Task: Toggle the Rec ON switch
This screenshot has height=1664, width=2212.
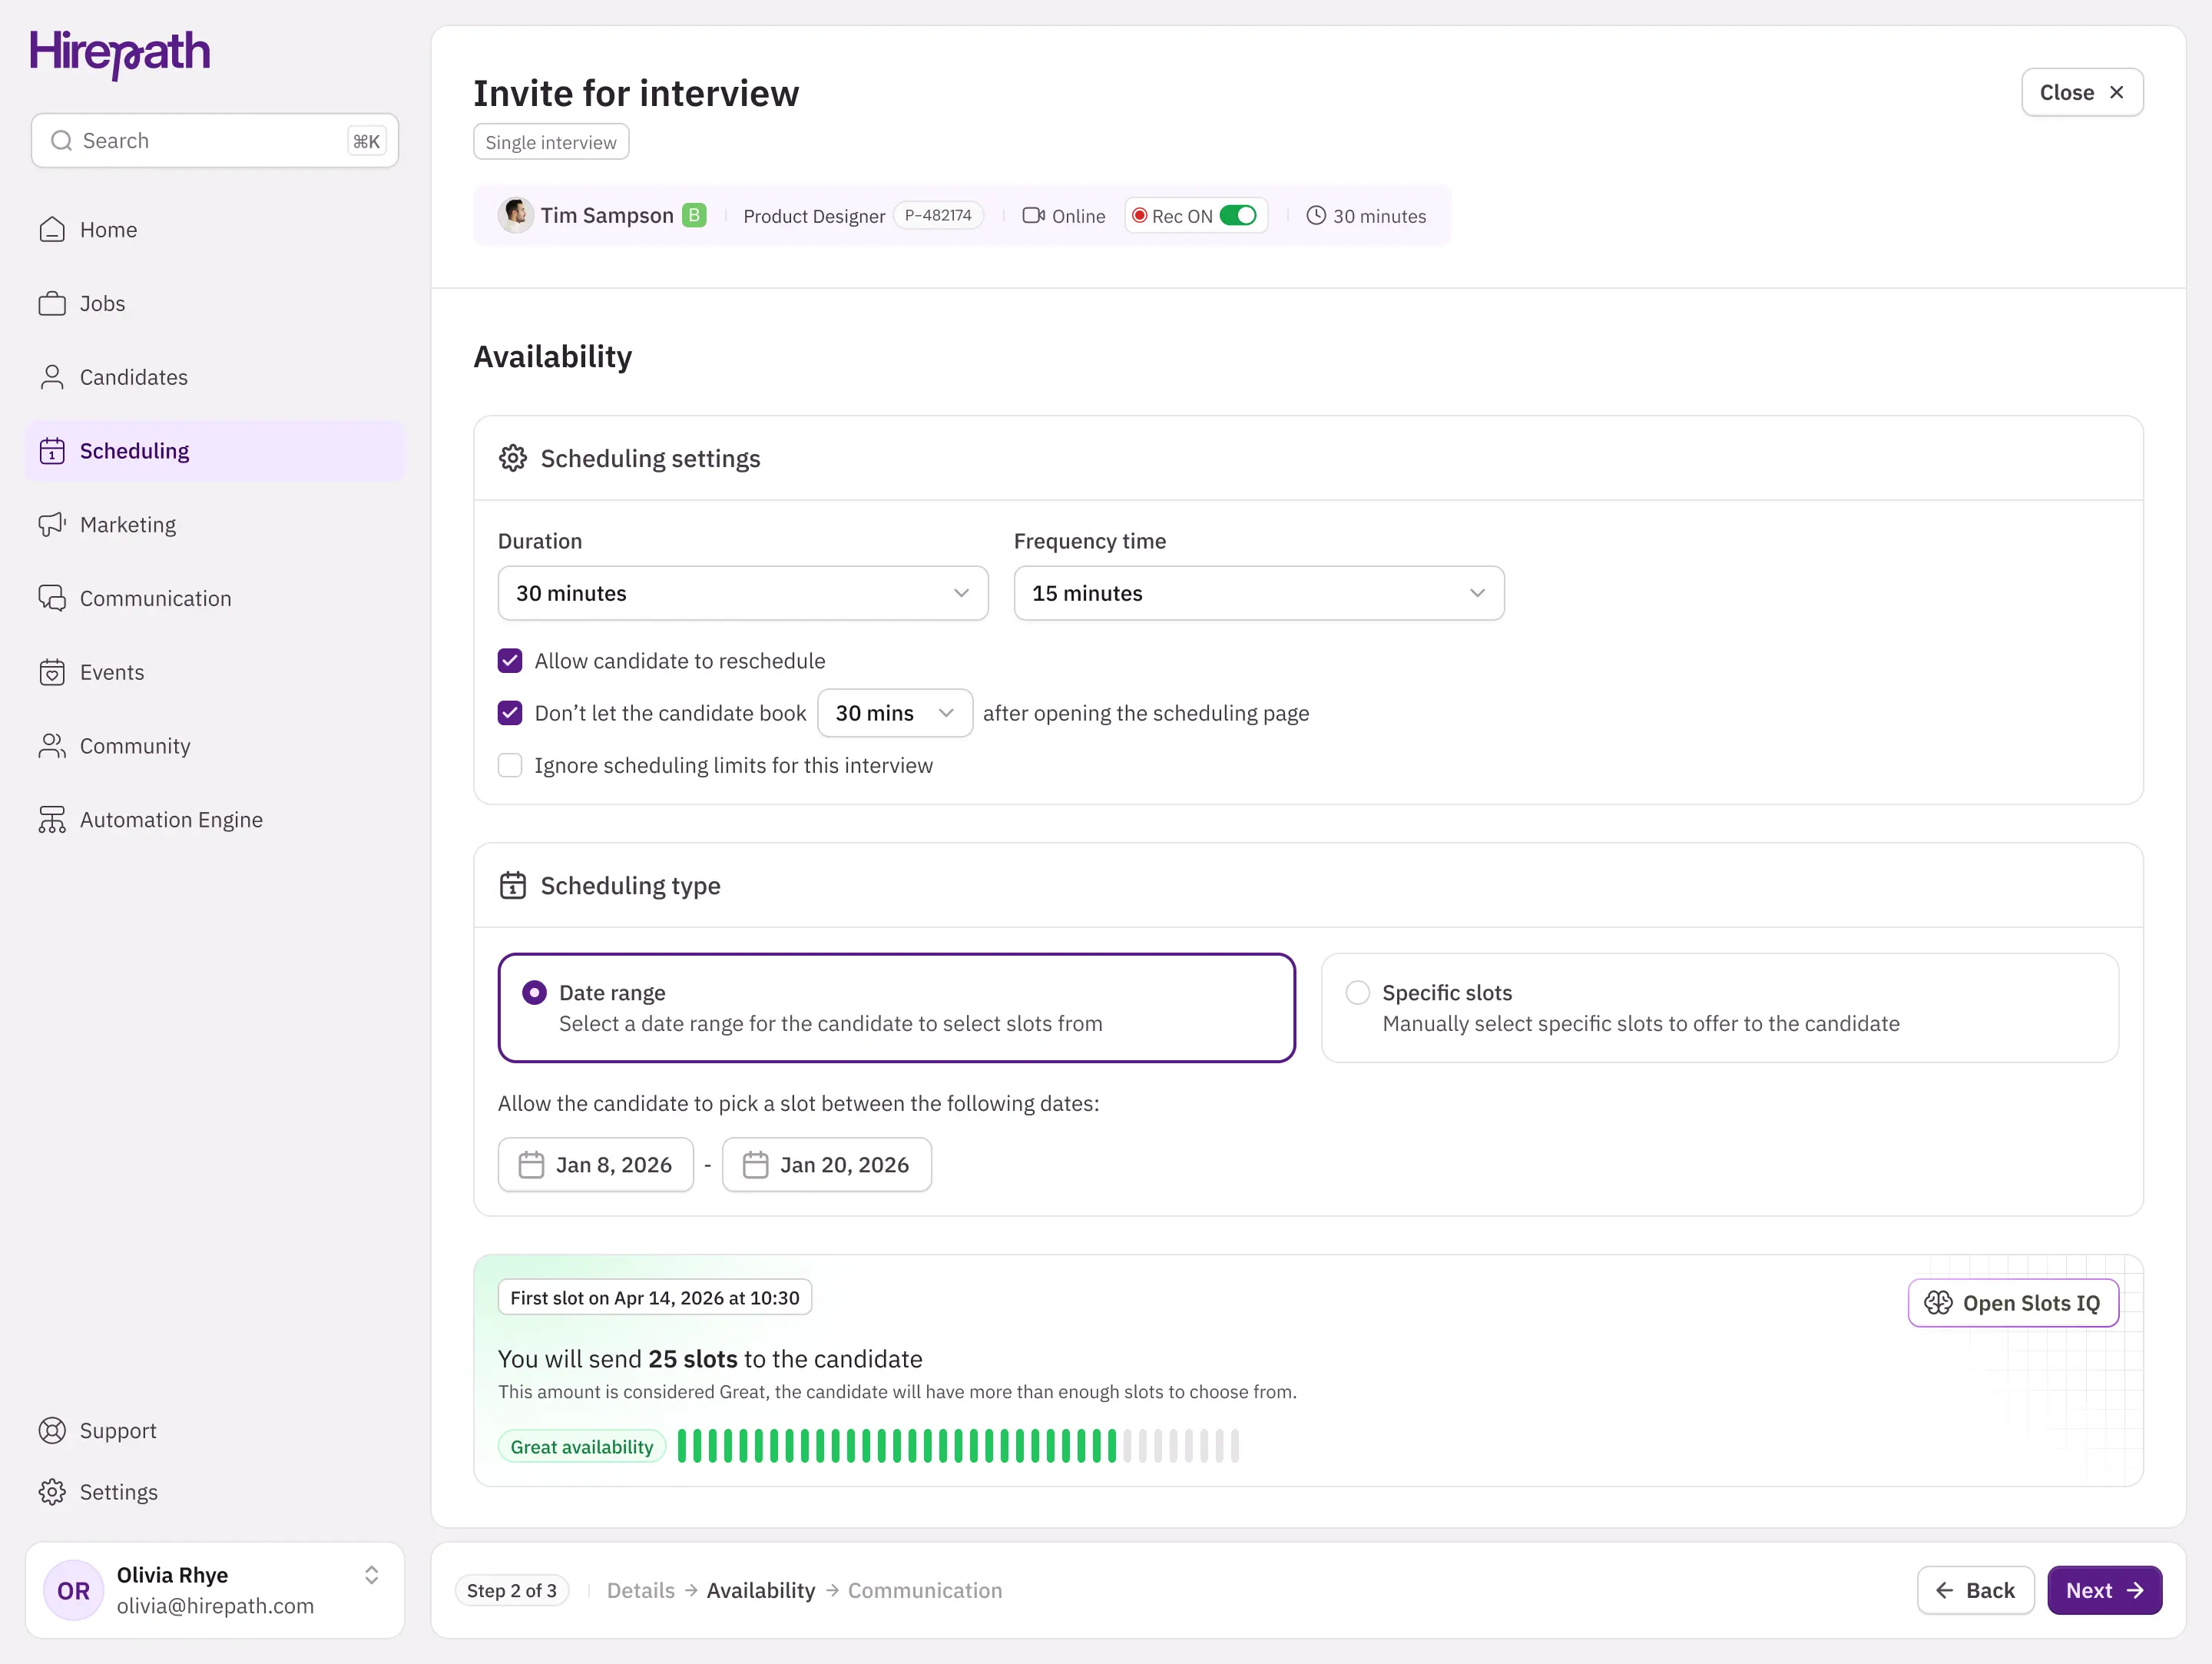Action: coord(1238,216)
